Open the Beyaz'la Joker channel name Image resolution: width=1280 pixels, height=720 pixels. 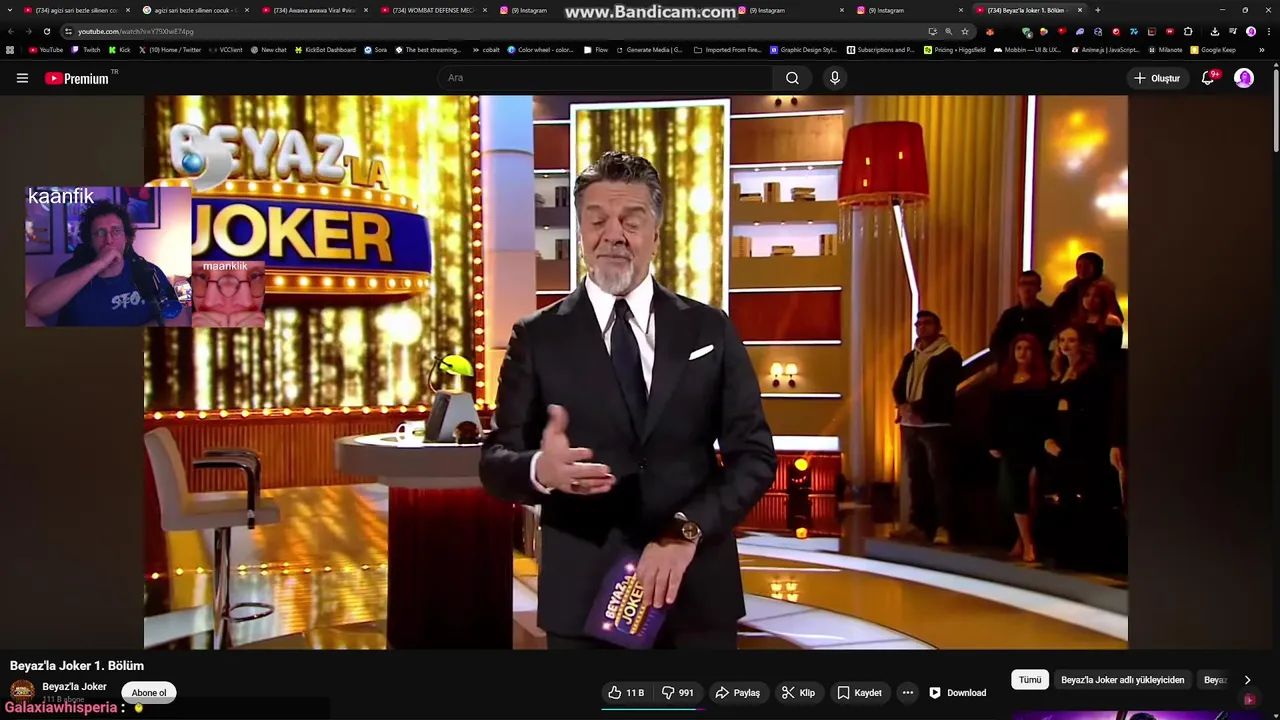coord(74,687)
